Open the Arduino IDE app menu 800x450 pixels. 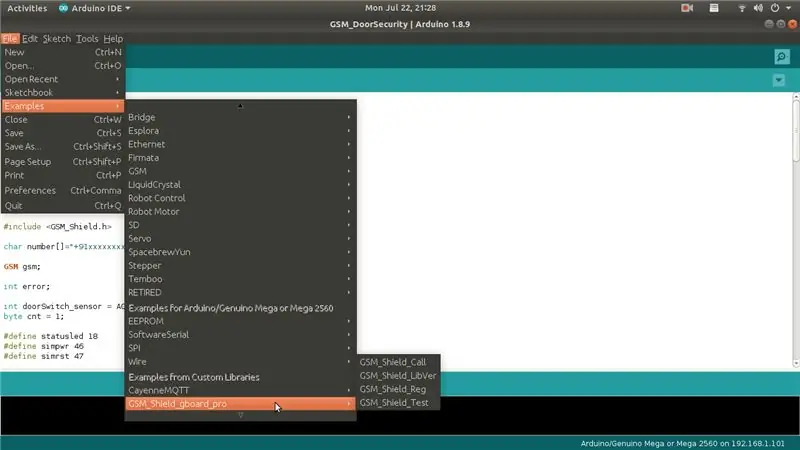click(94, 8)
